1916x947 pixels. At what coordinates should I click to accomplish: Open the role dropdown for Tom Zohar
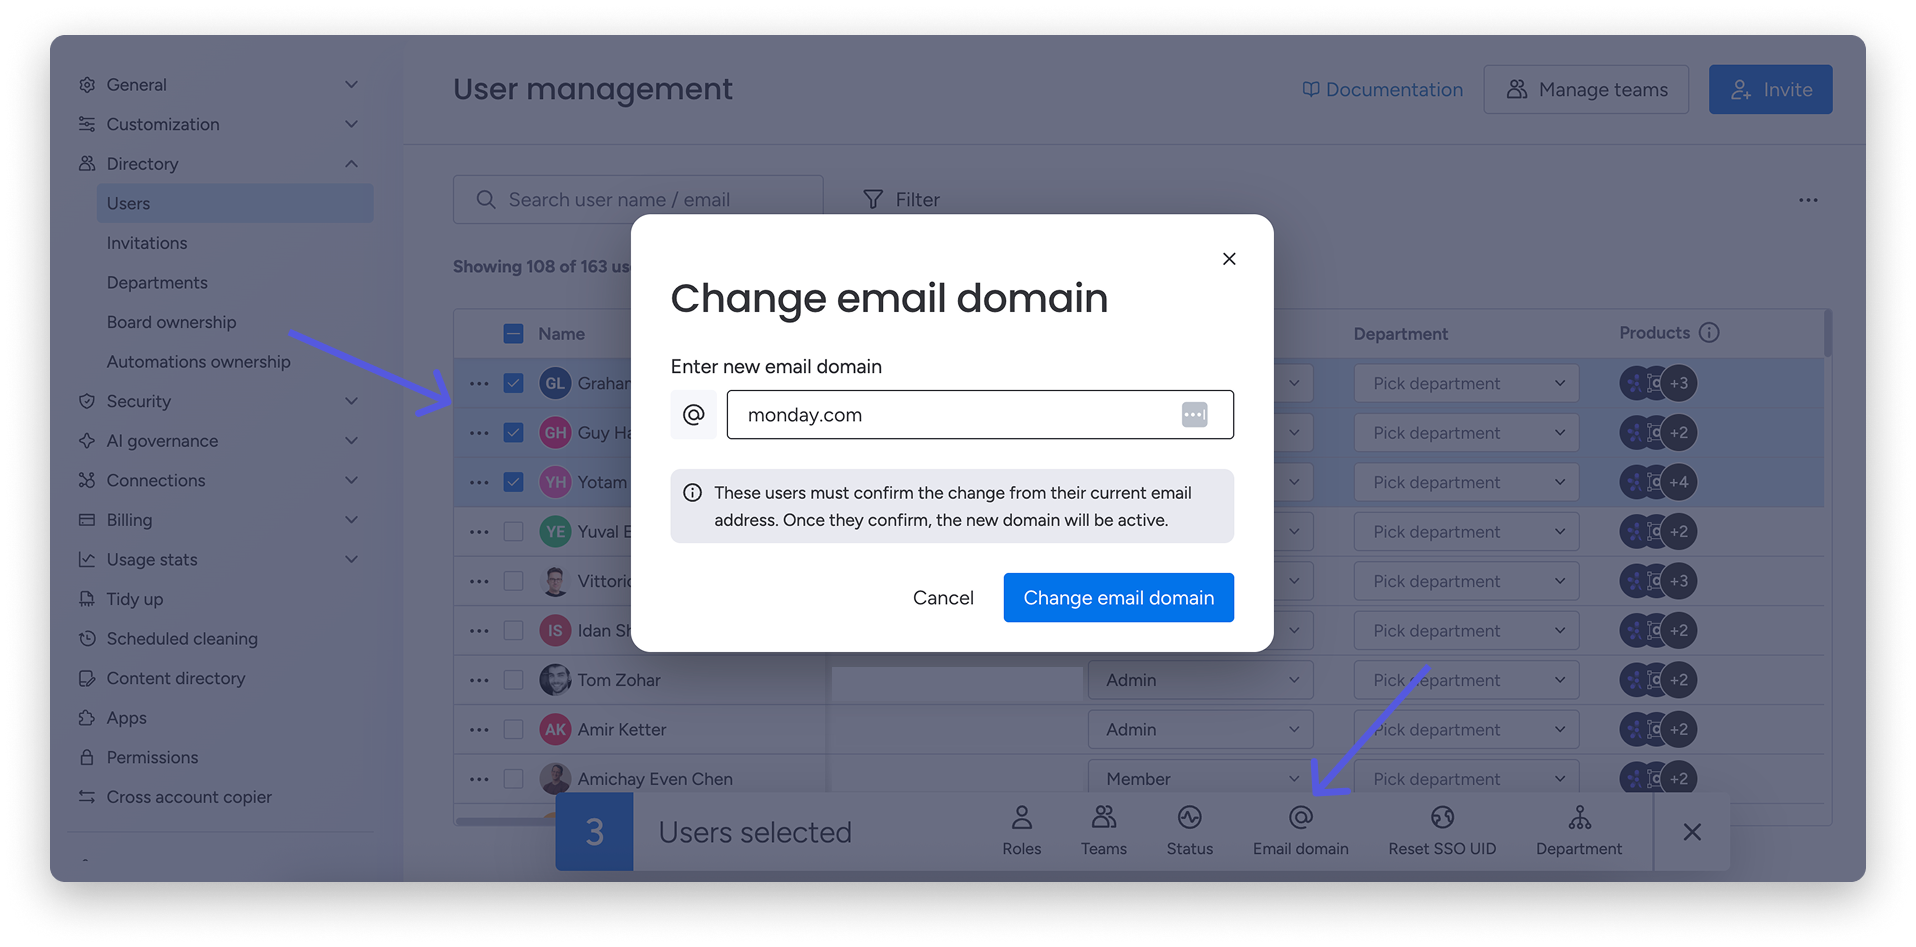[1201, 680]
